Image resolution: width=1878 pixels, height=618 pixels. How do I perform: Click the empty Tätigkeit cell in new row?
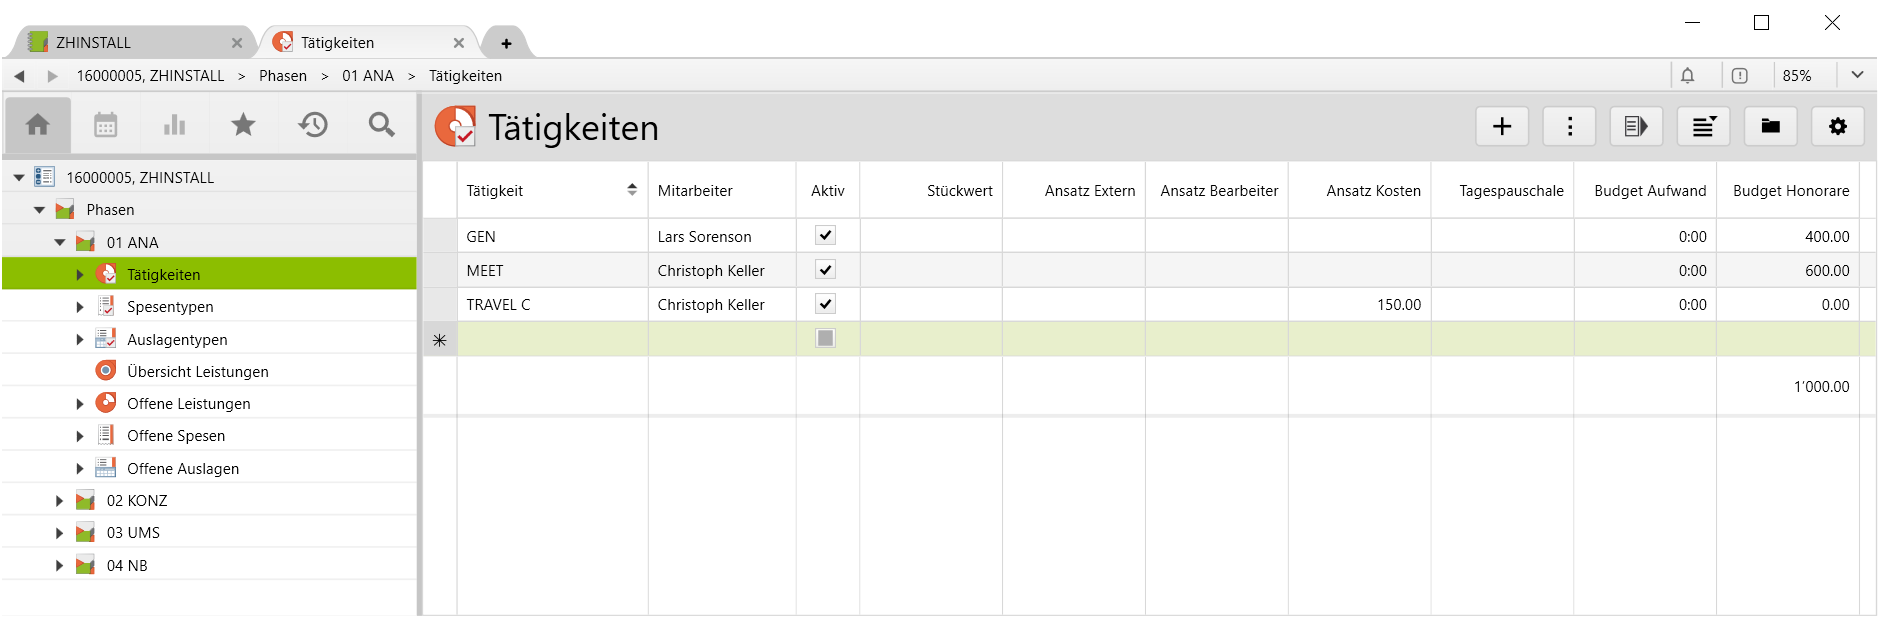point(552,339)
